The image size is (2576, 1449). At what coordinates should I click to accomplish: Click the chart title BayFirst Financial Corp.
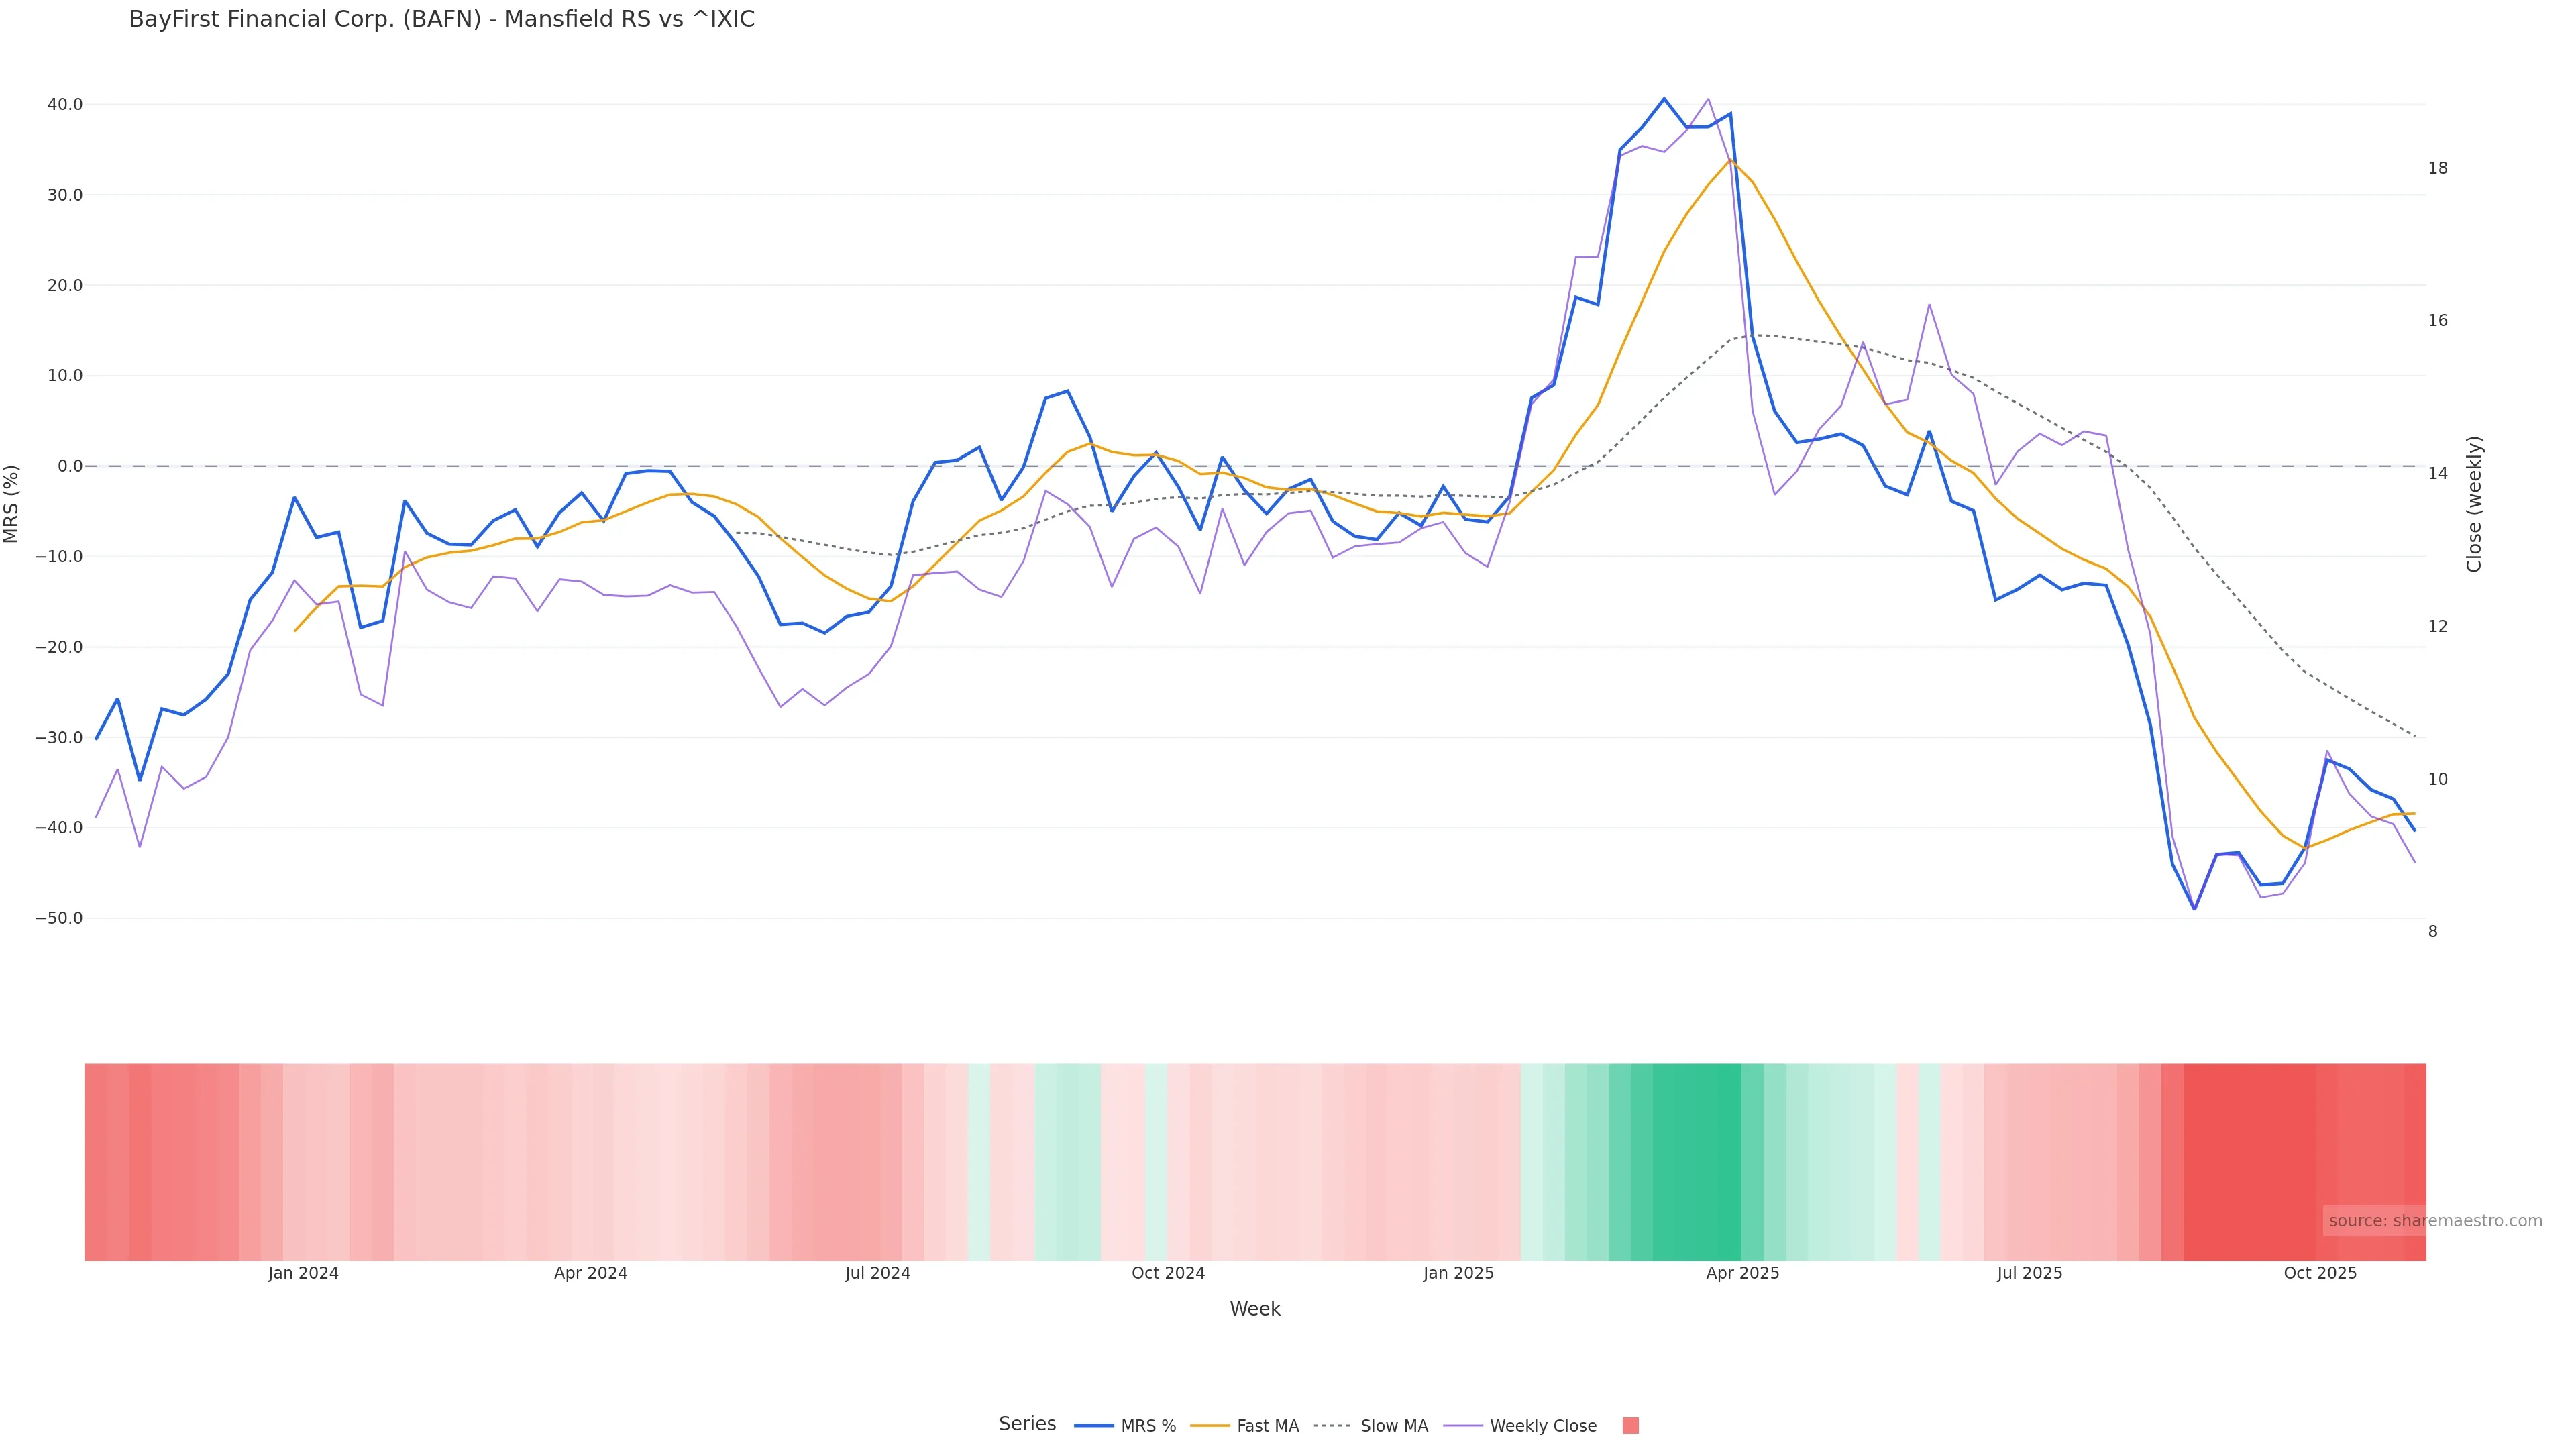[x=441, y=19]
